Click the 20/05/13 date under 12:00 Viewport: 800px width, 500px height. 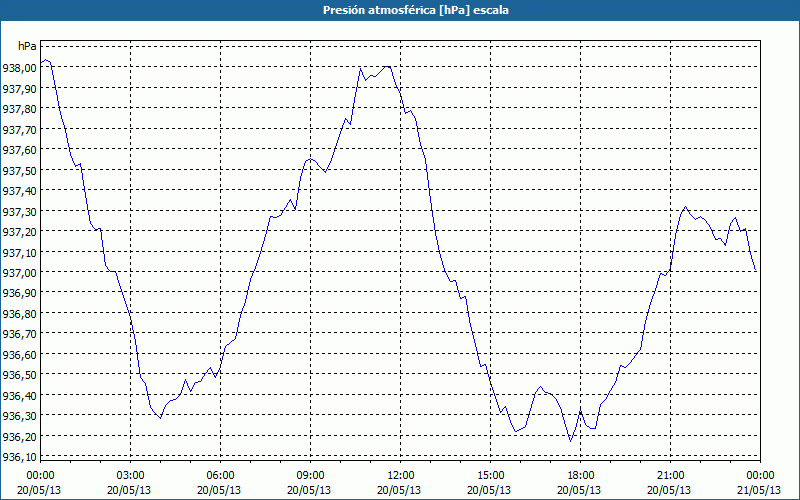pos(401,490)
